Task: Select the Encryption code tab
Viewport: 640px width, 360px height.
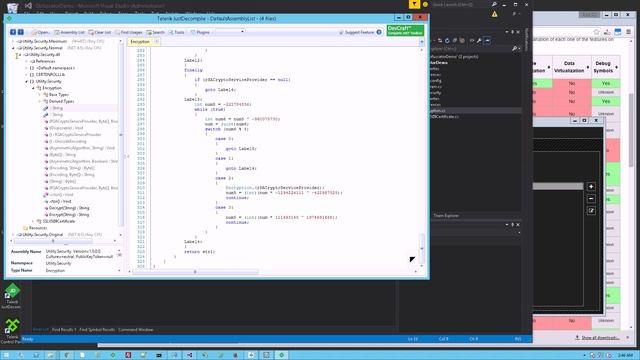Action: [140, 42]
